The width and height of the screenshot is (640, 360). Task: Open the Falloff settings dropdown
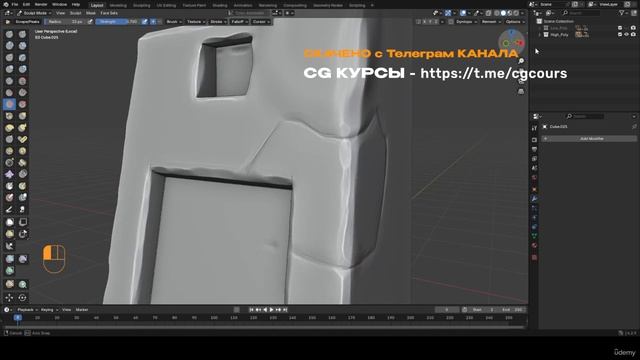pyautogui.click(x=240, y=22)
